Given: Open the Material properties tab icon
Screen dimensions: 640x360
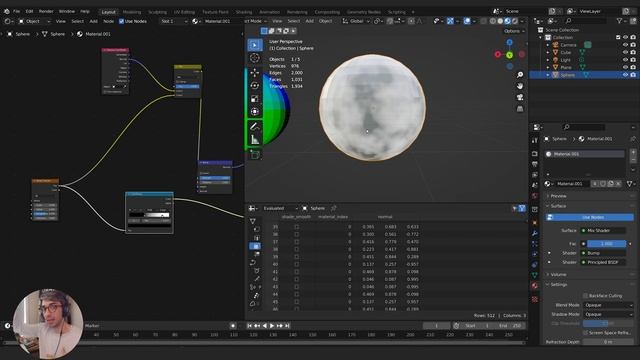Looking at the screenshot, I should tap(535, 286).
